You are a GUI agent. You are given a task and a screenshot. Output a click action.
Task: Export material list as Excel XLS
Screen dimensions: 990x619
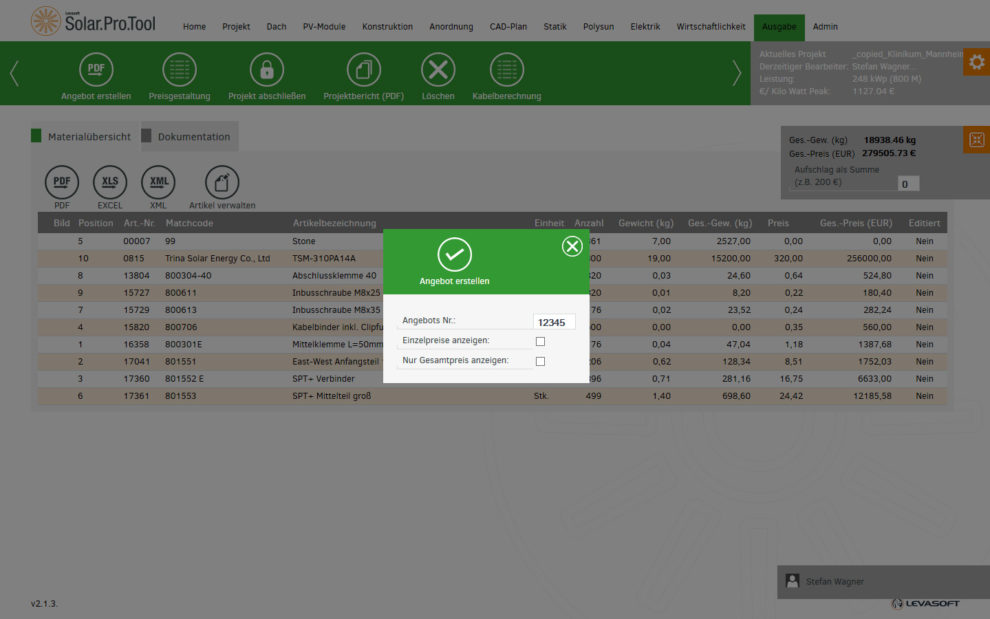tap(110, 182)
